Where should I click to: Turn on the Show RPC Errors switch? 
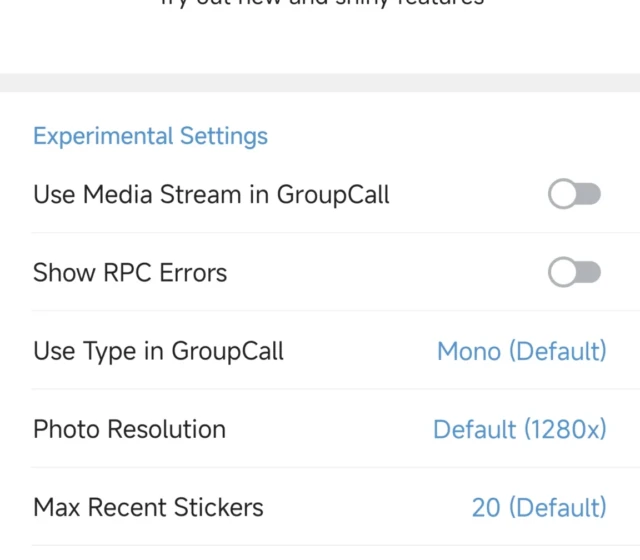[x=574, y=273]
